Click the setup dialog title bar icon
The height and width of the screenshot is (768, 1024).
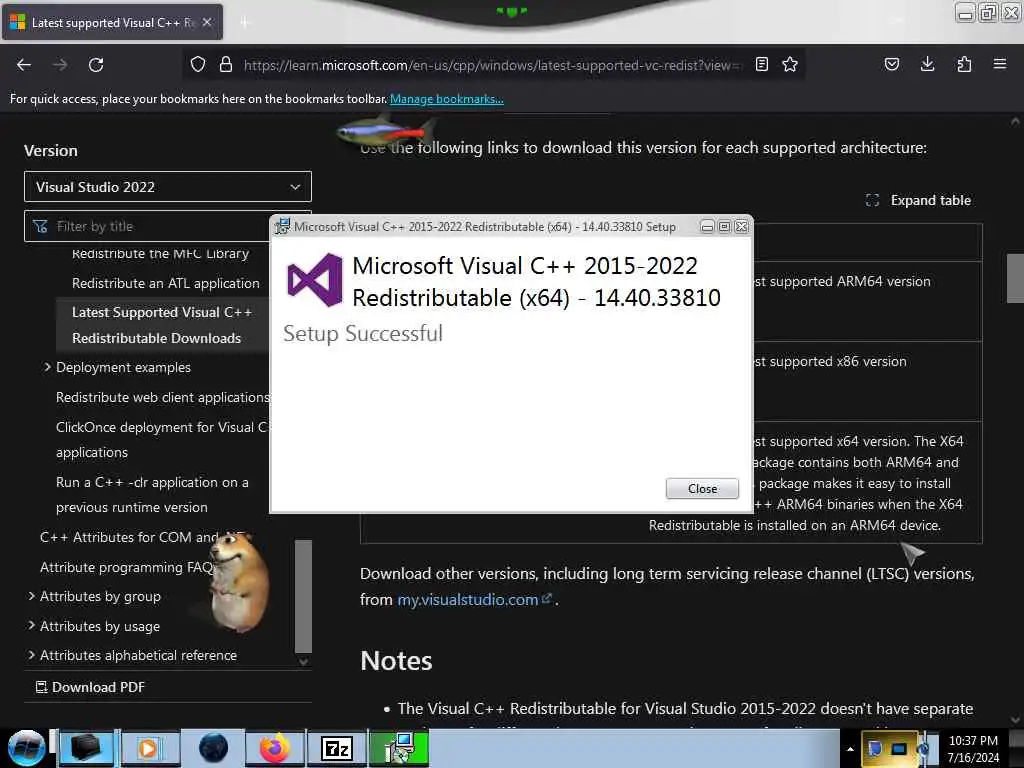click(282, 227)
